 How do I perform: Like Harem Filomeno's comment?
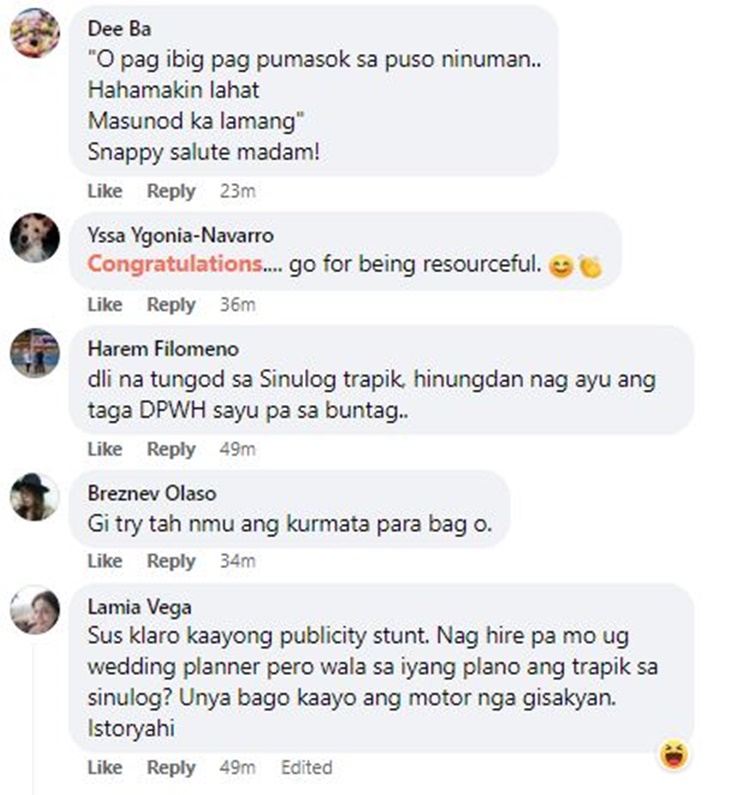coord(105,449)
